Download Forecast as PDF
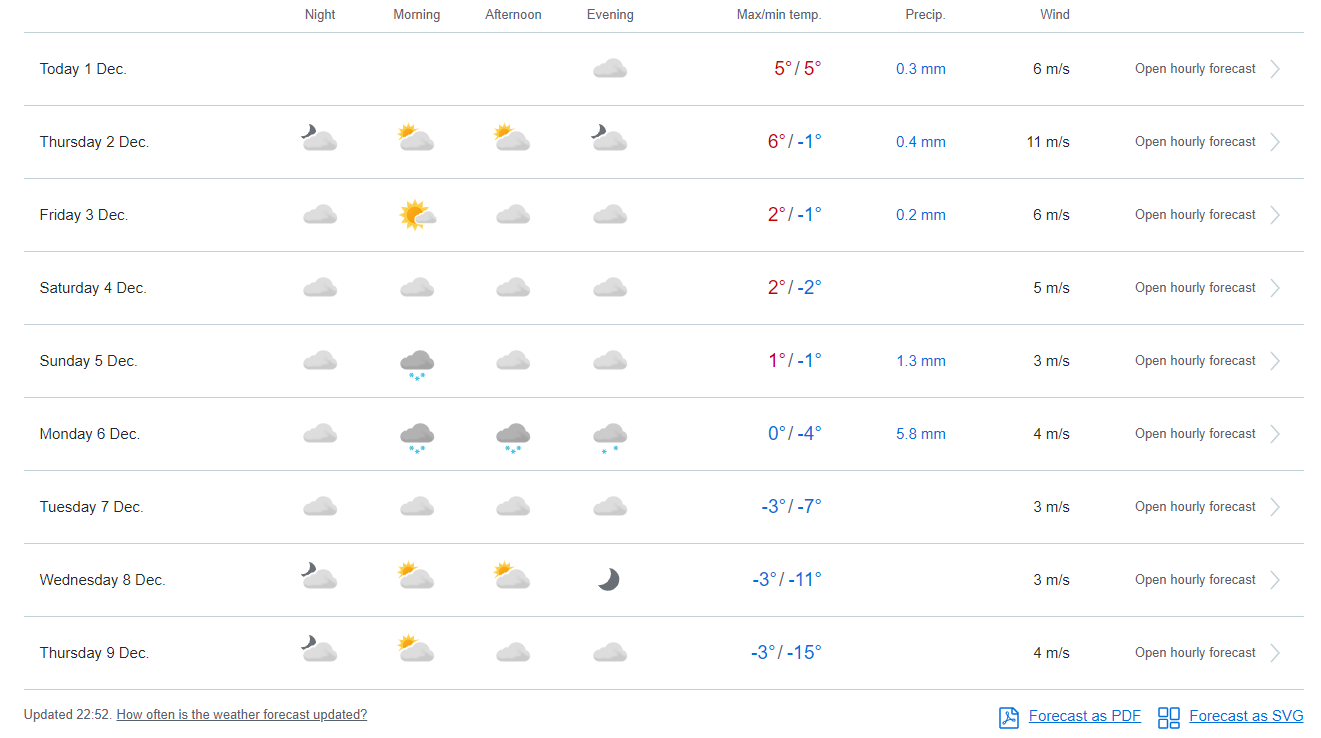The height and width of the screenshot is (738, 1321). [x=1084, y=716]
